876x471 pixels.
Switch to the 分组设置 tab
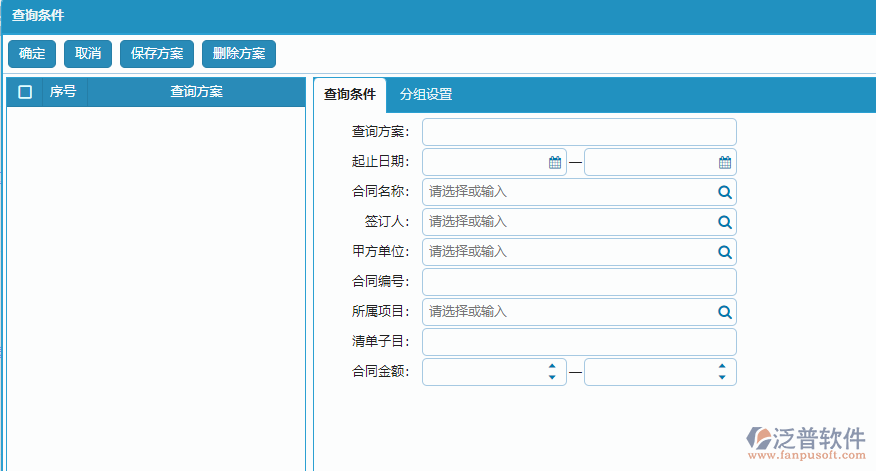pos(426,94)
